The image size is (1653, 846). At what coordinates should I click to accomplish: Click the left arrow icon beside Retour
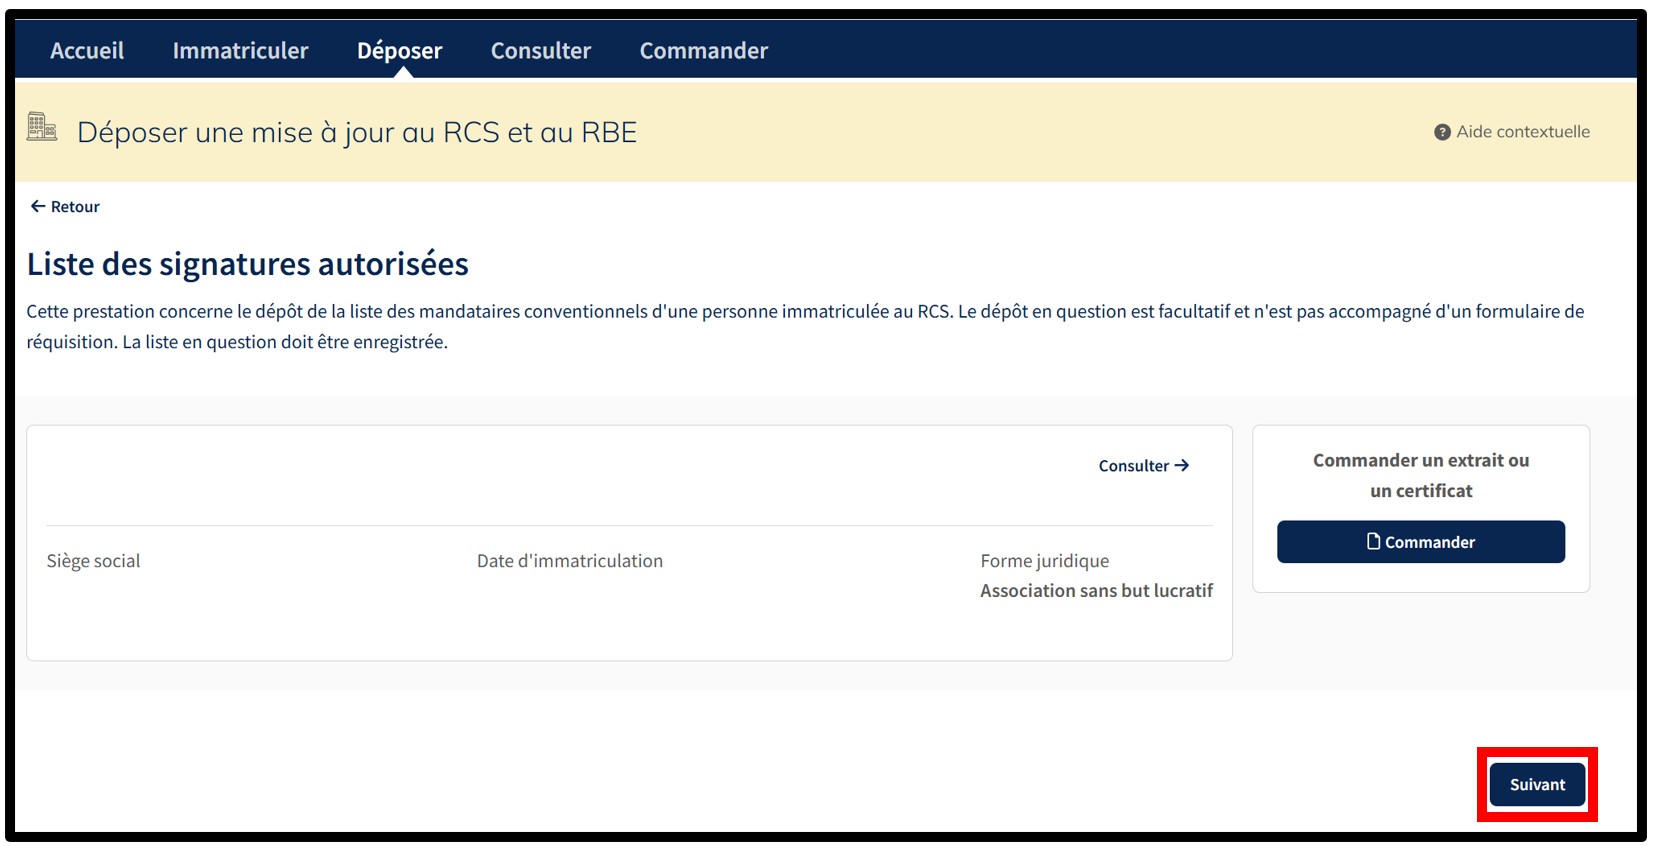[x=38, y=206]
